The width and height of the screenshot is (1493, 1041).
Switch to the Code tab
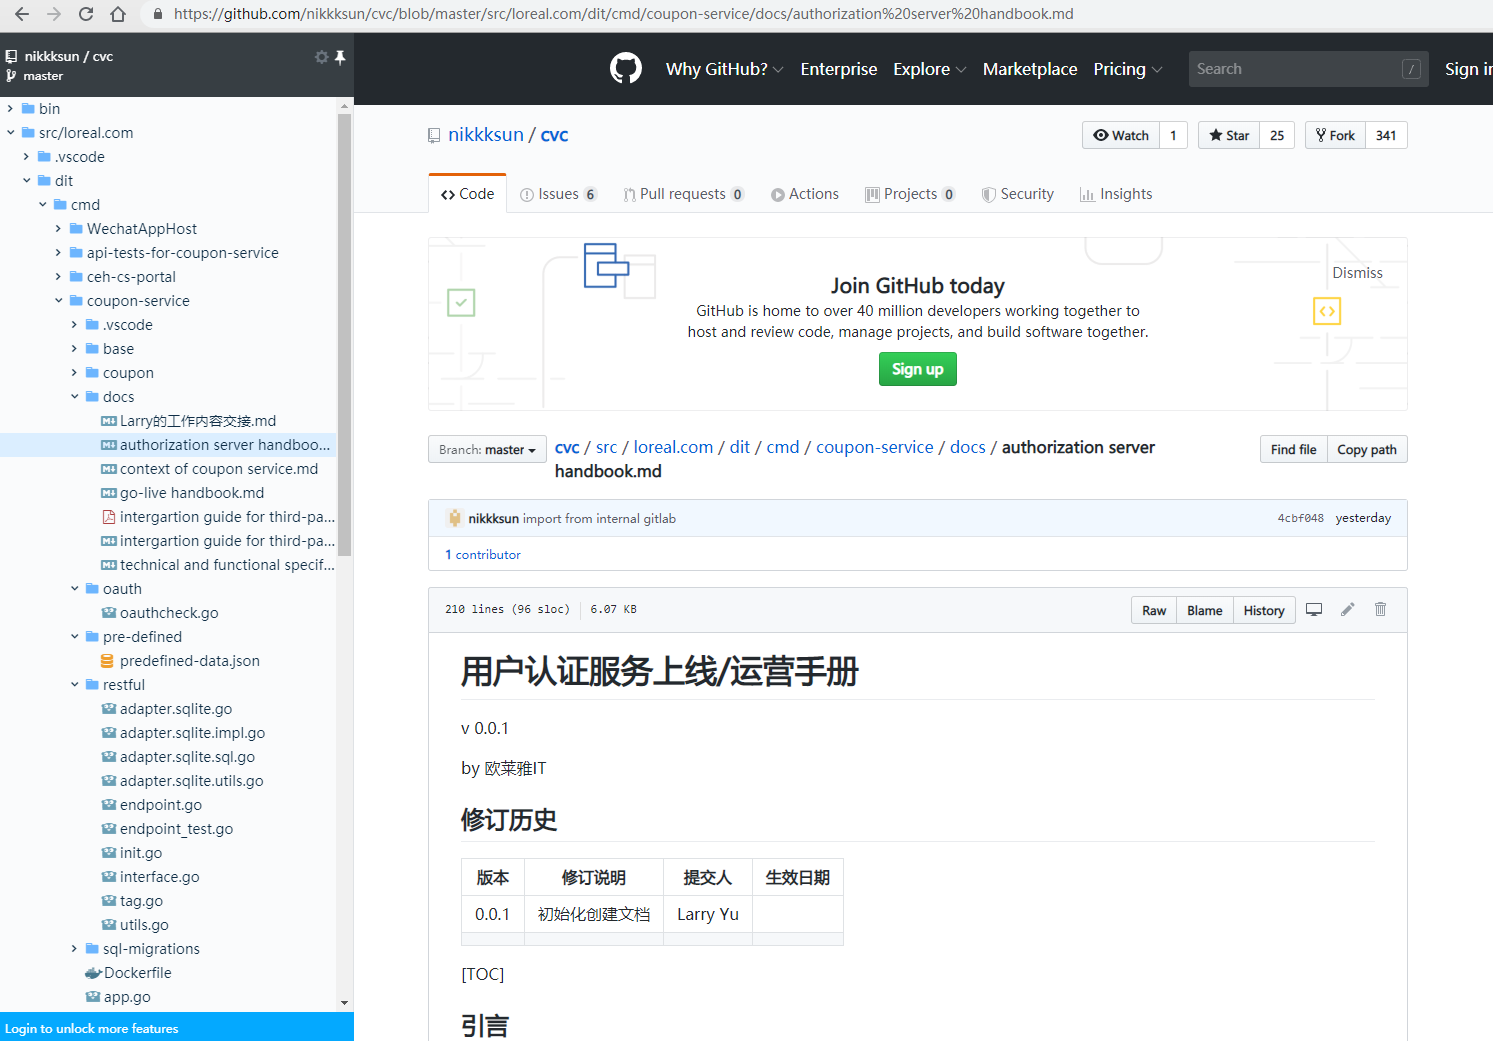click(467, 194)
